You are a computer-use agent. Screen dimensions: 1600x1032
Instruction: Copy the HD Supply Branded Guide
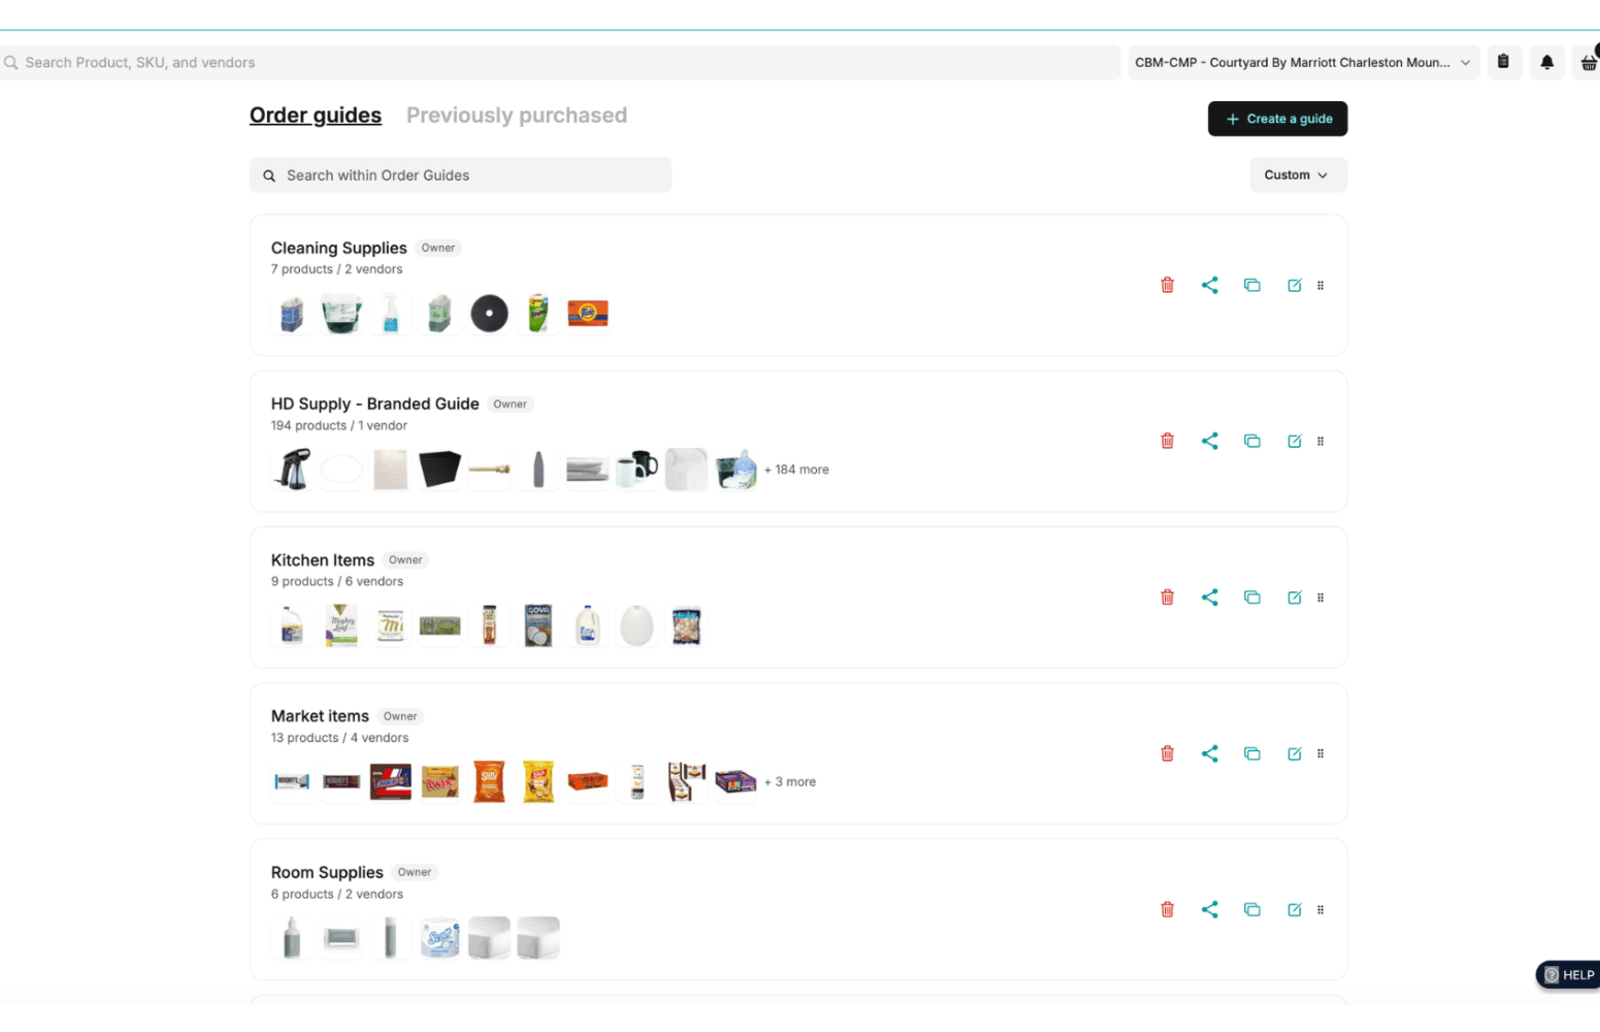tap(1252, 441)
